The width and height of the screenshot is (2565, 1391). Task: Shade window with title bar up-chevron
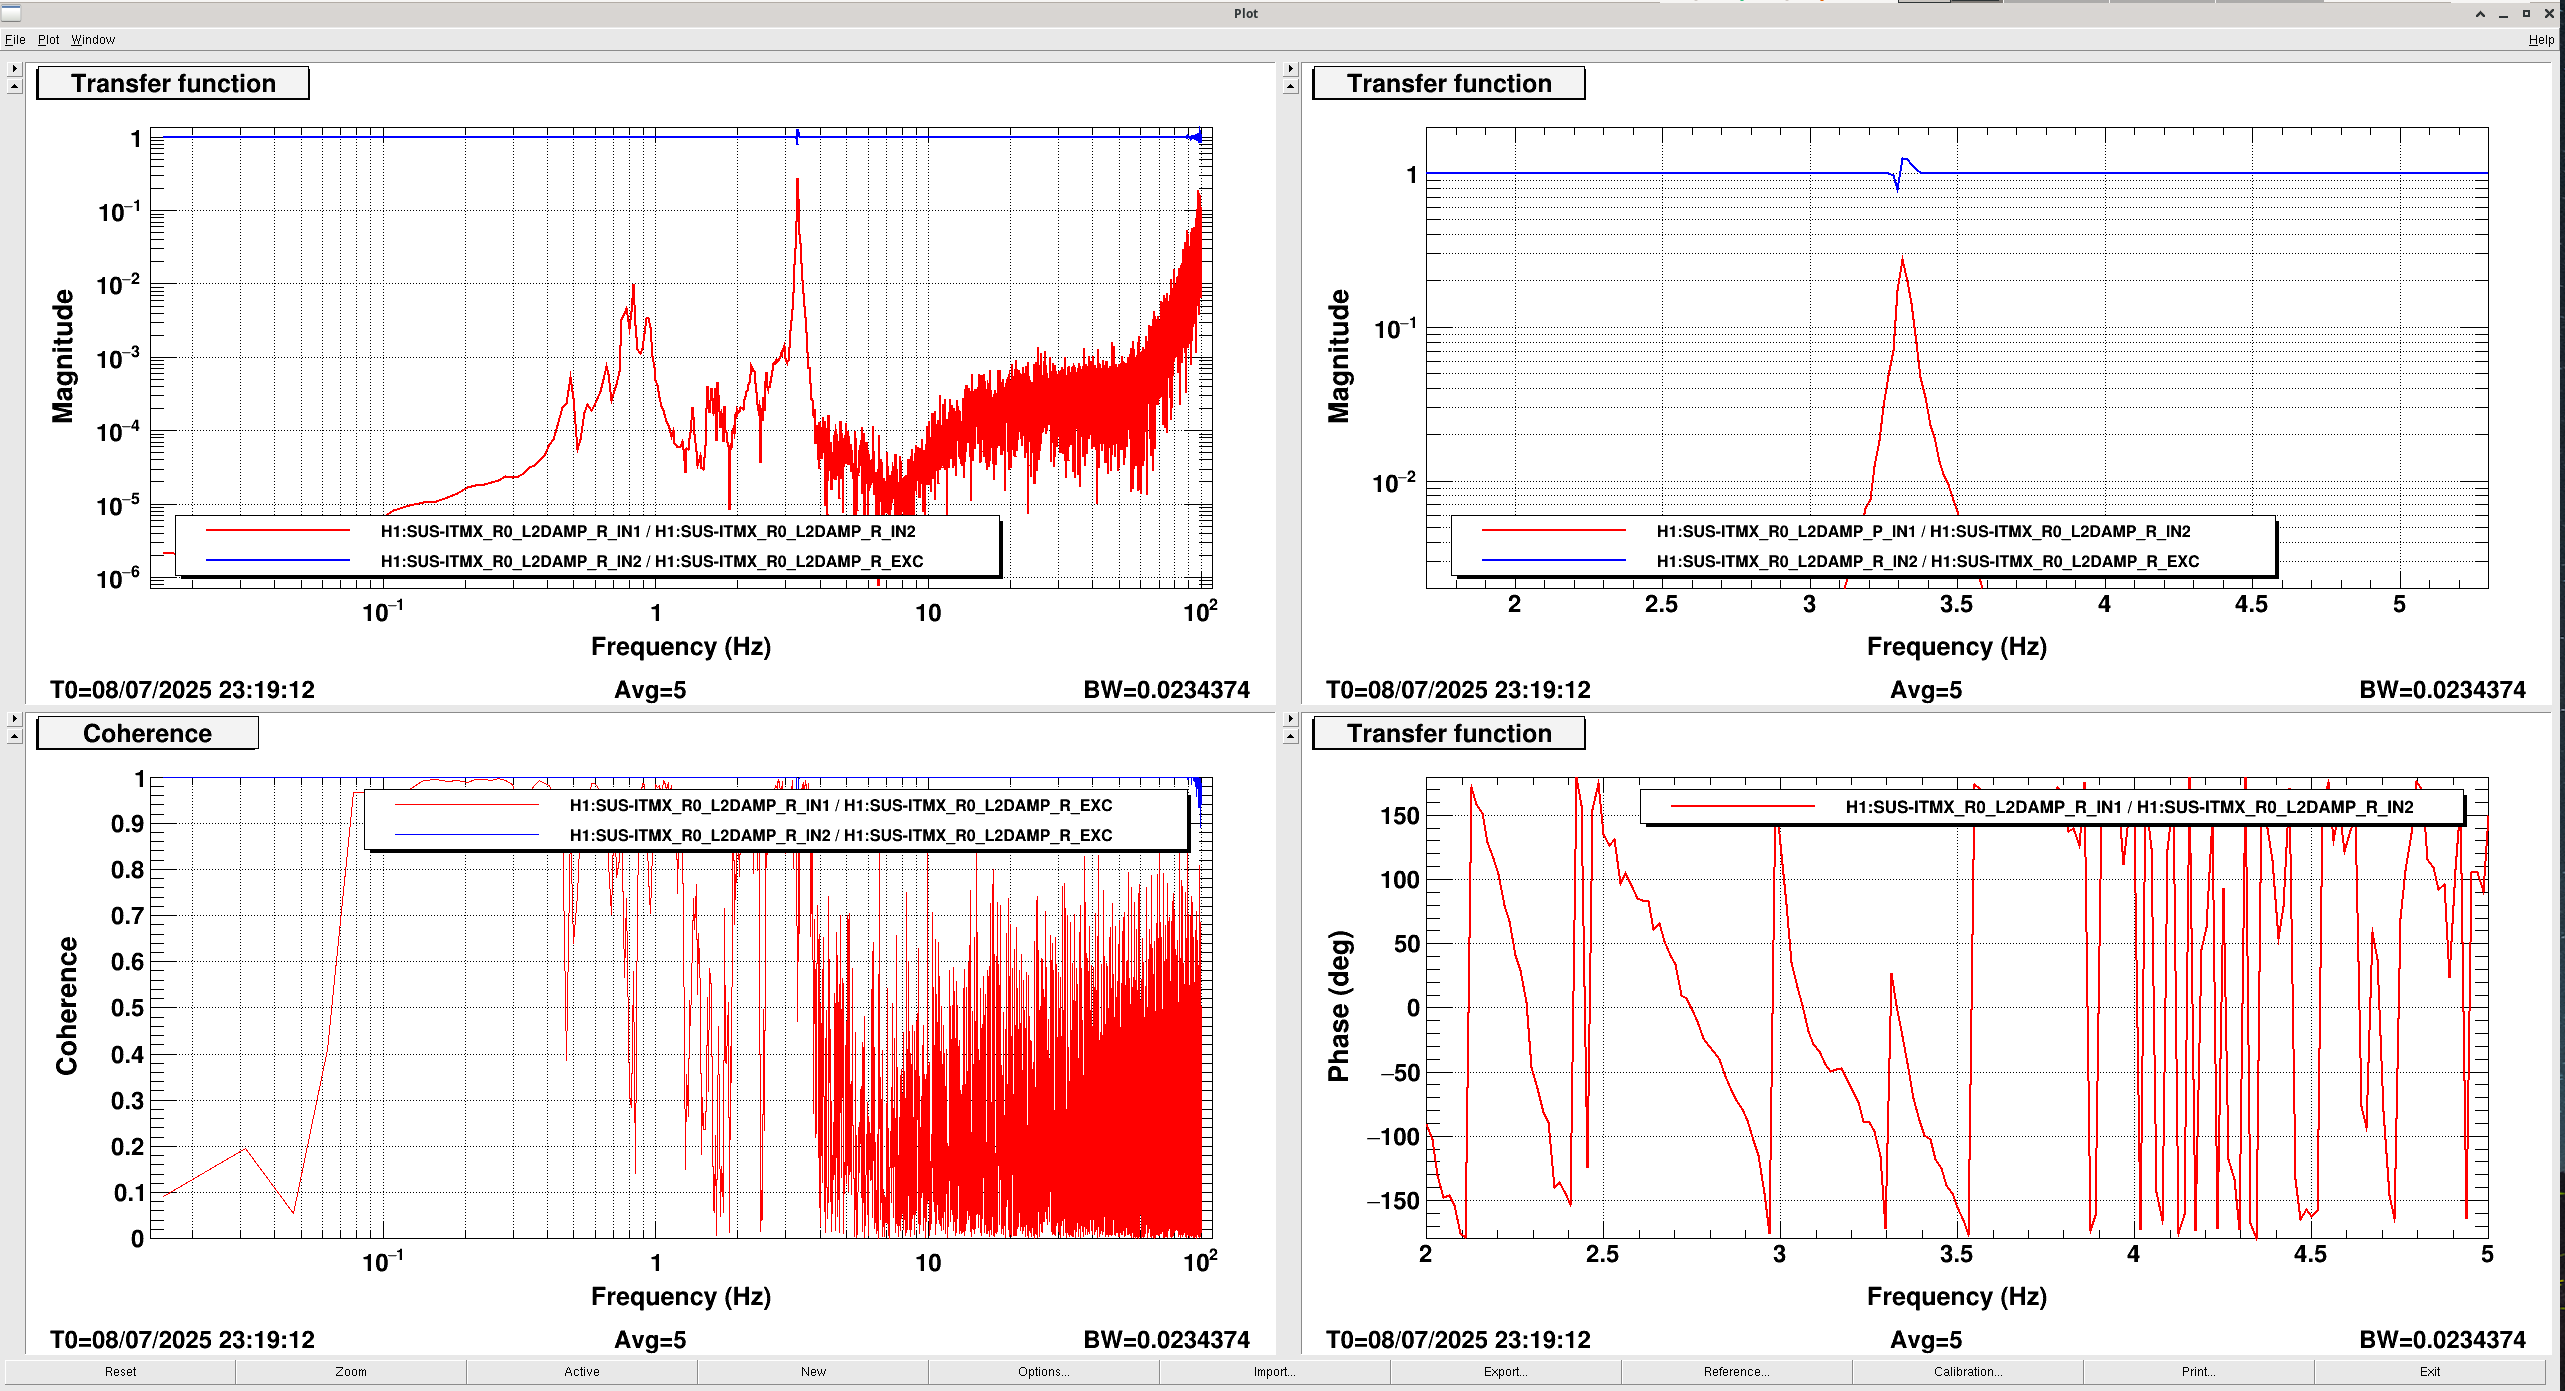[x=2480, y=14]
